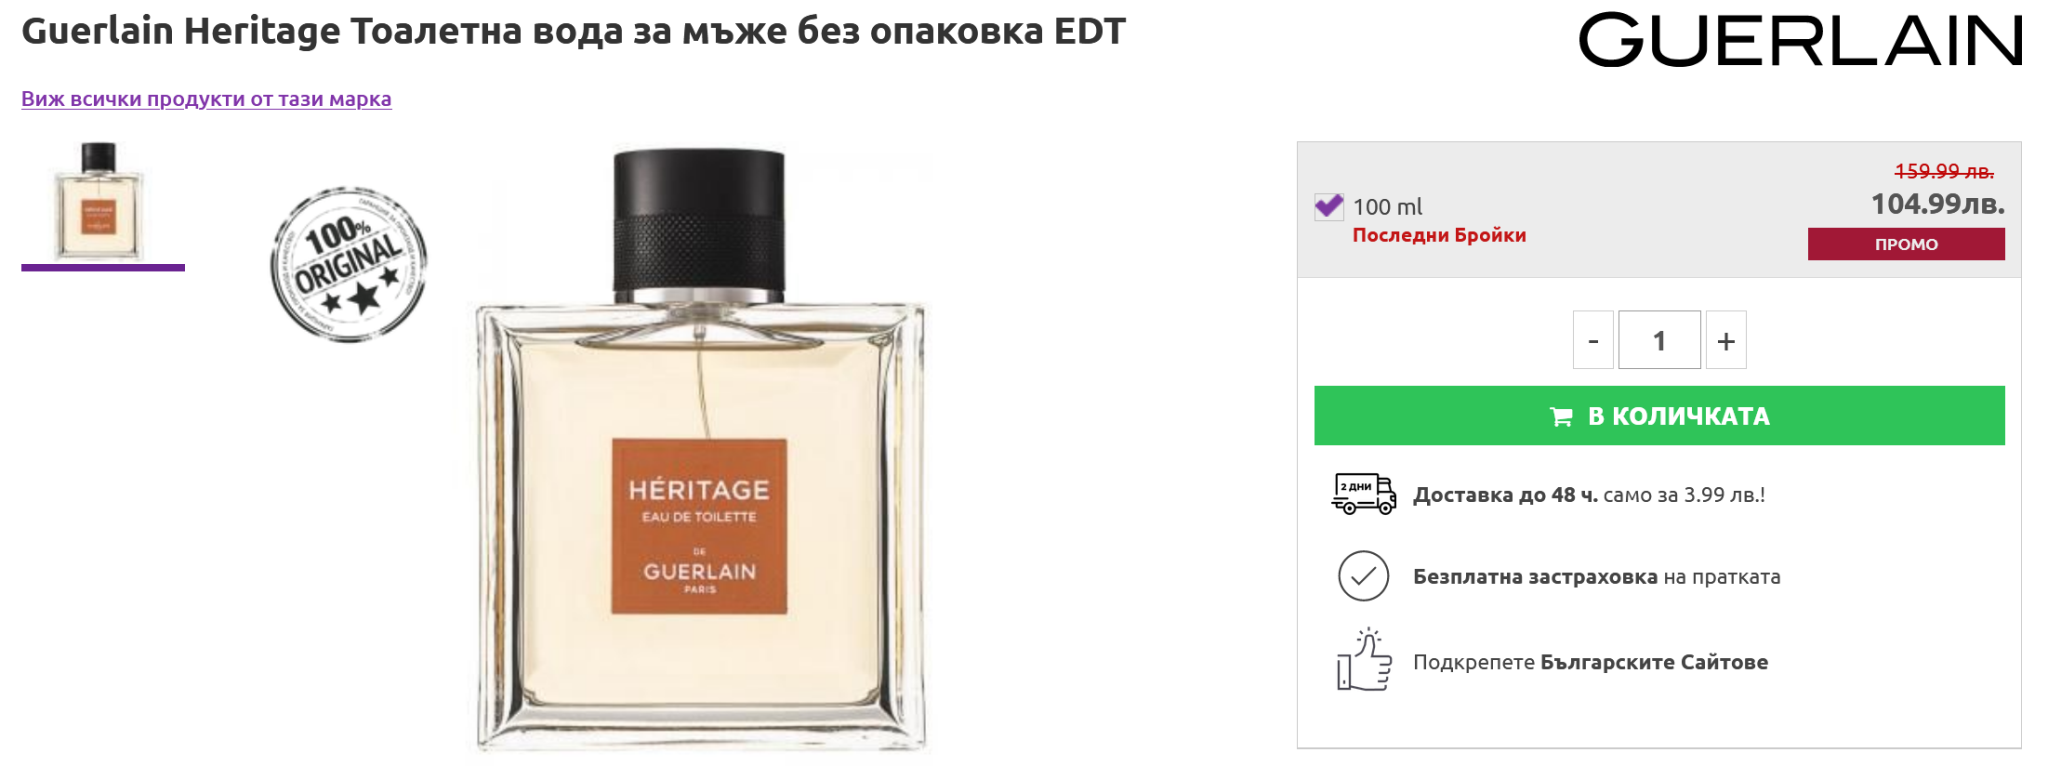Image resolution: width=2048 pixels, height=779 pixels.
Task: Open Виж всички продукти от тази марка link
Action: pyautogui.click(x=206, y=99)
